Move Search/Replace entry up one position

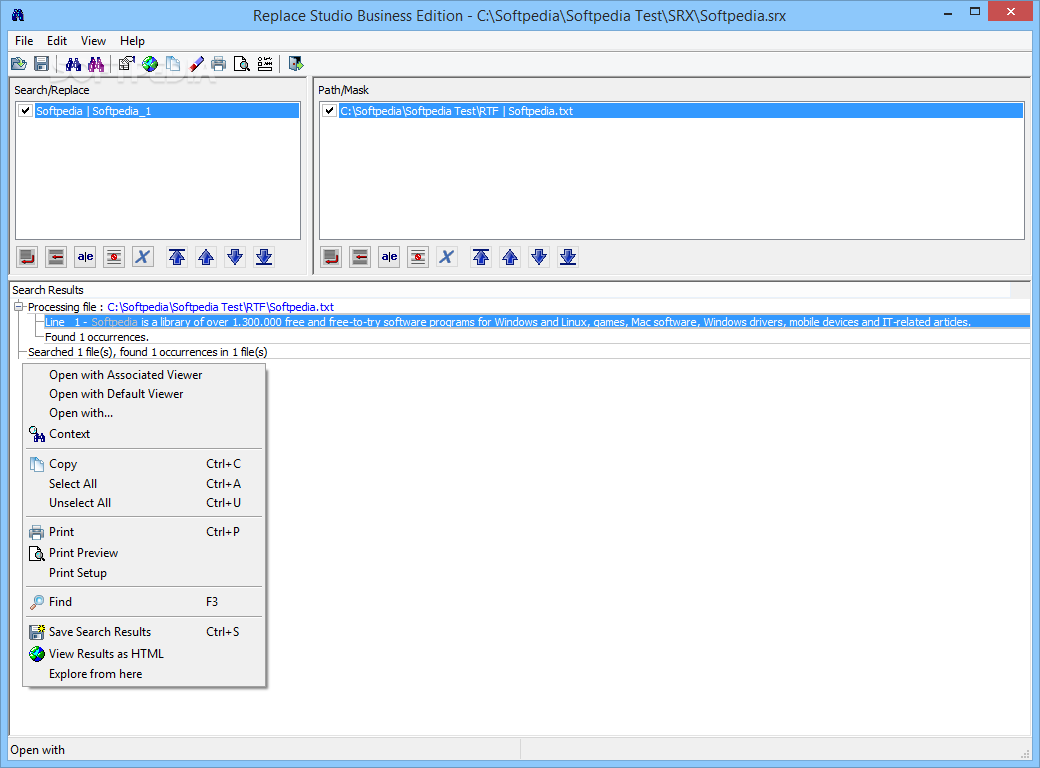(206, 257)
